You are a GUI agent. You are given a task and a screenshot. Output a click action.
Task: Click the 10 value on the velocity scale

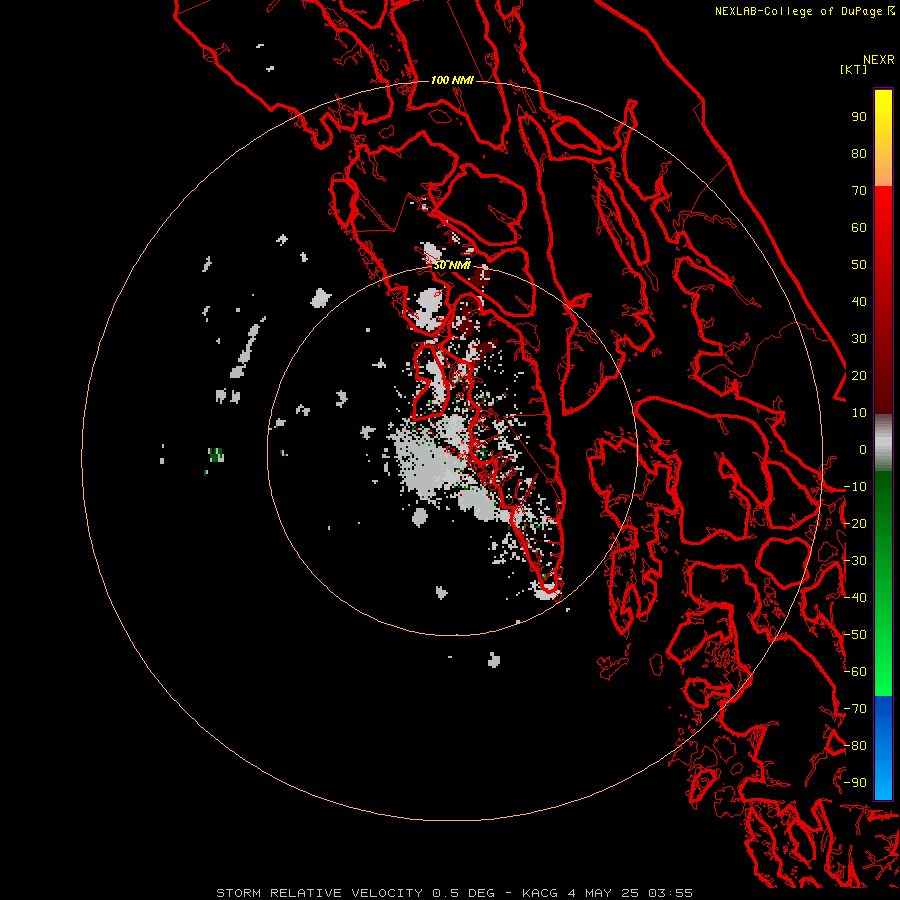tap(859, 413)
